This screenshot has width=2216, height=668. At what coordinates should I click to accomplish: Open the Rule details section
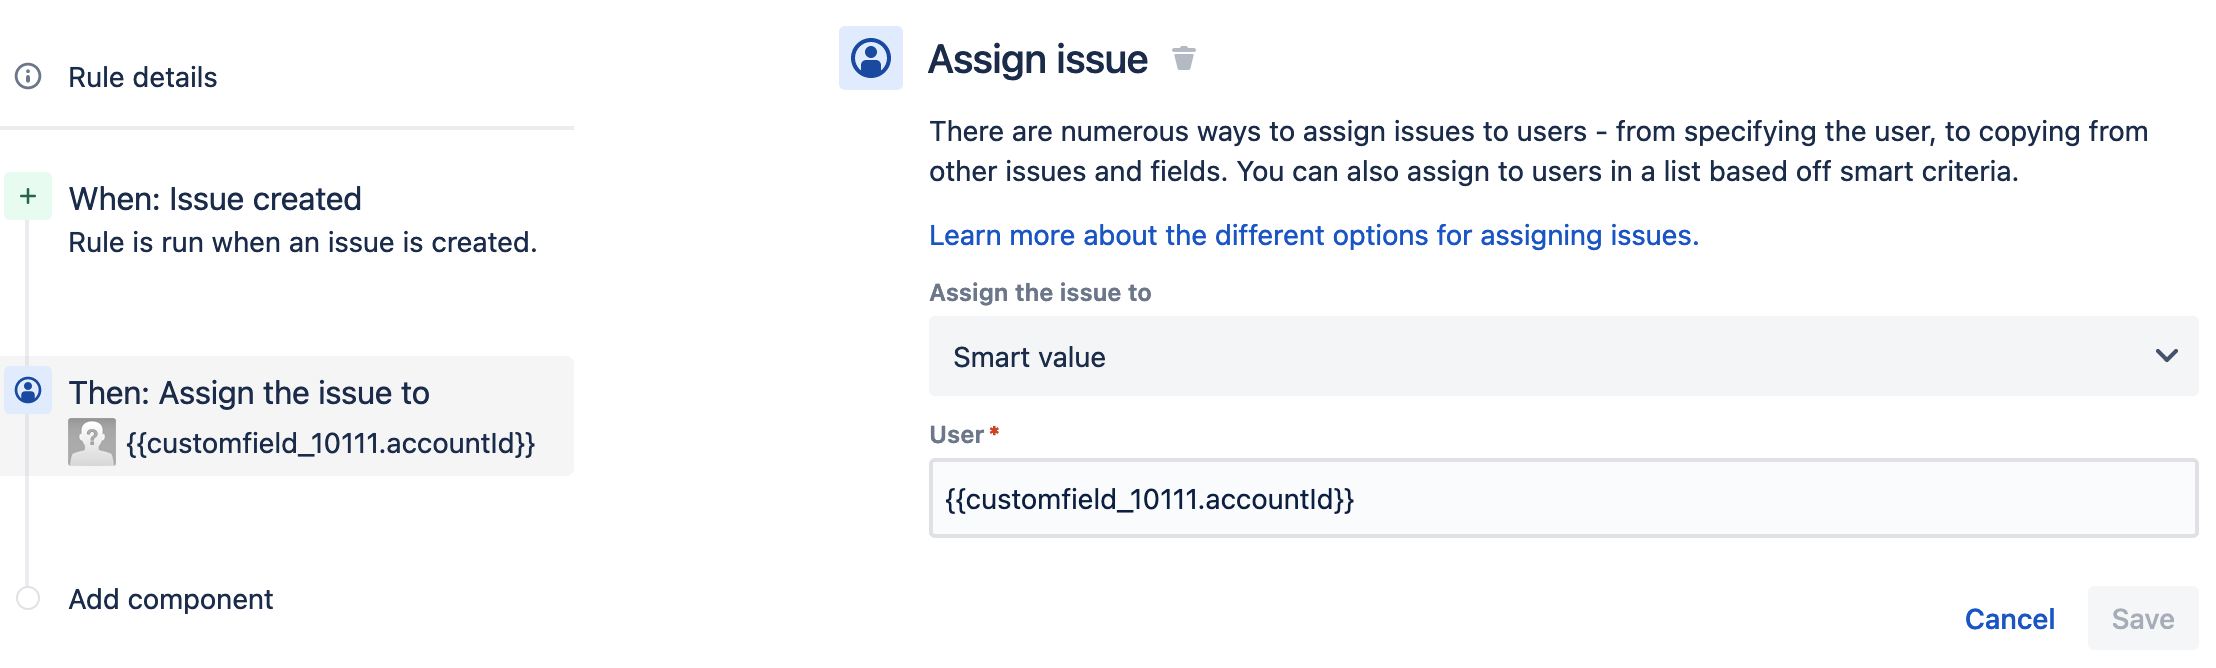[x=142, y=77]
